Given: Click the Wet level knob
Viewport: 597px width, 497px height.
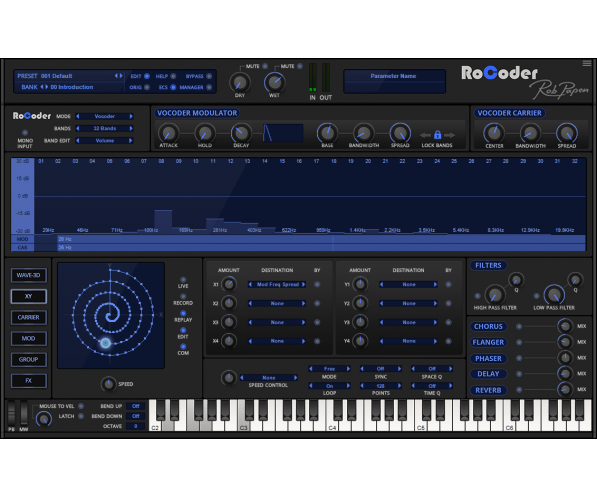Looking at the screenshot, I should (275, 82).
